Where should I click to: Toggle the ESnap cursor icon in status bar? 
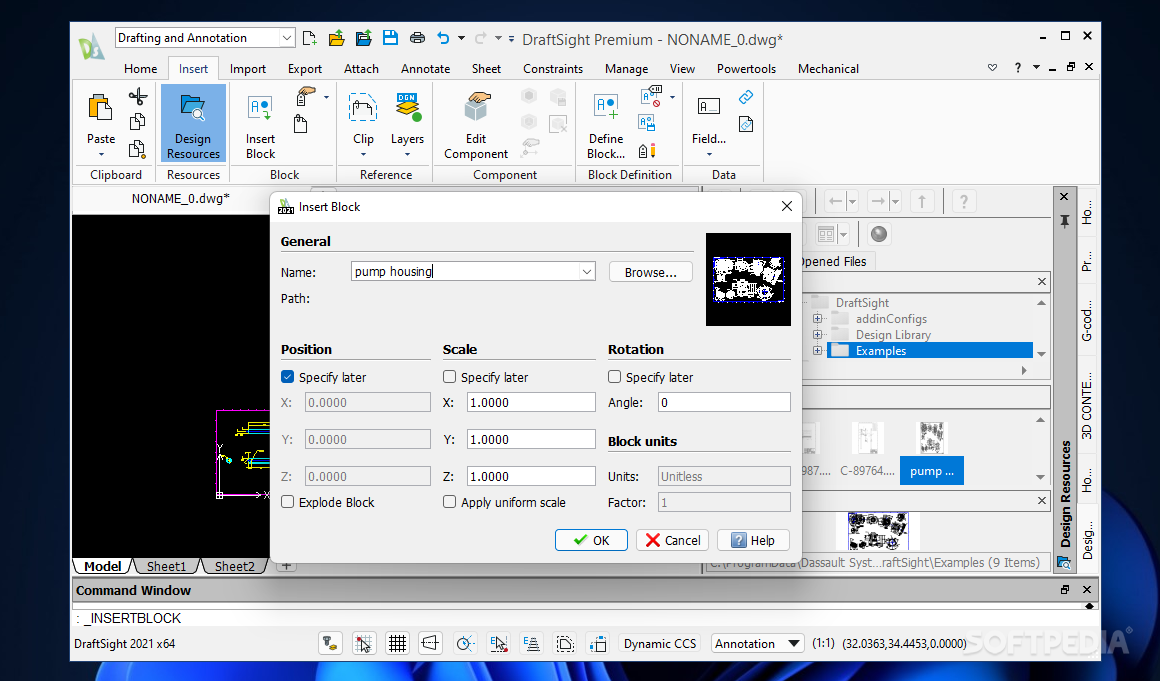[499, 643]
